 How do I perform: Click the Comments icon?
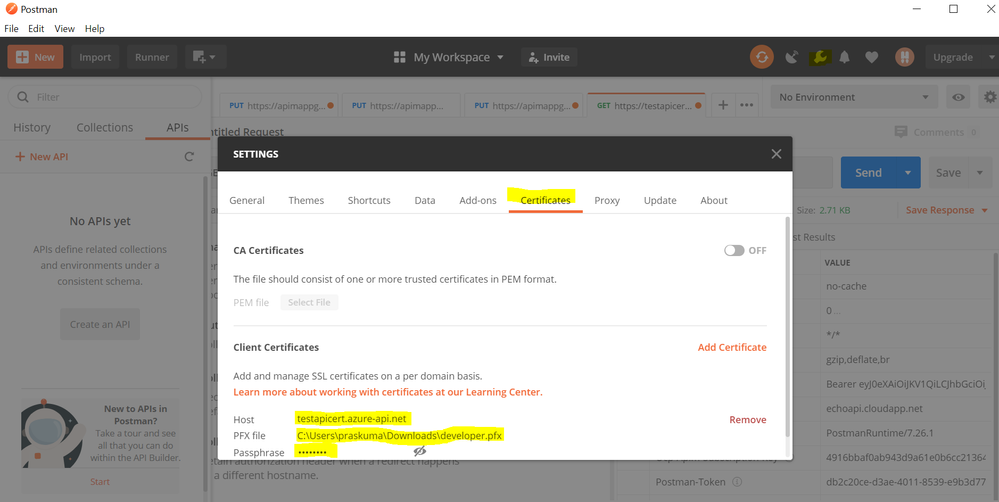pos(901,132)
